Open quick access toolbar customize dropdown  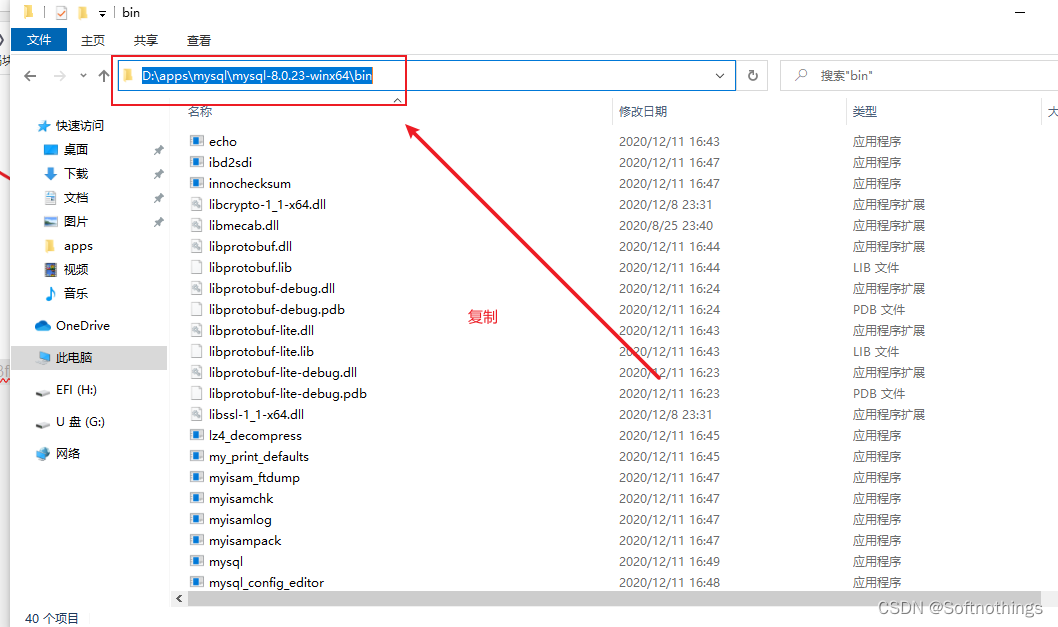pos(103,13)
